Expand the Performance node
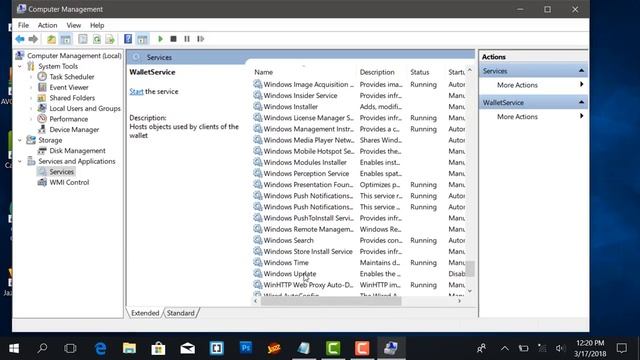Screen dimensions: 640x360 tap(31, 119)
